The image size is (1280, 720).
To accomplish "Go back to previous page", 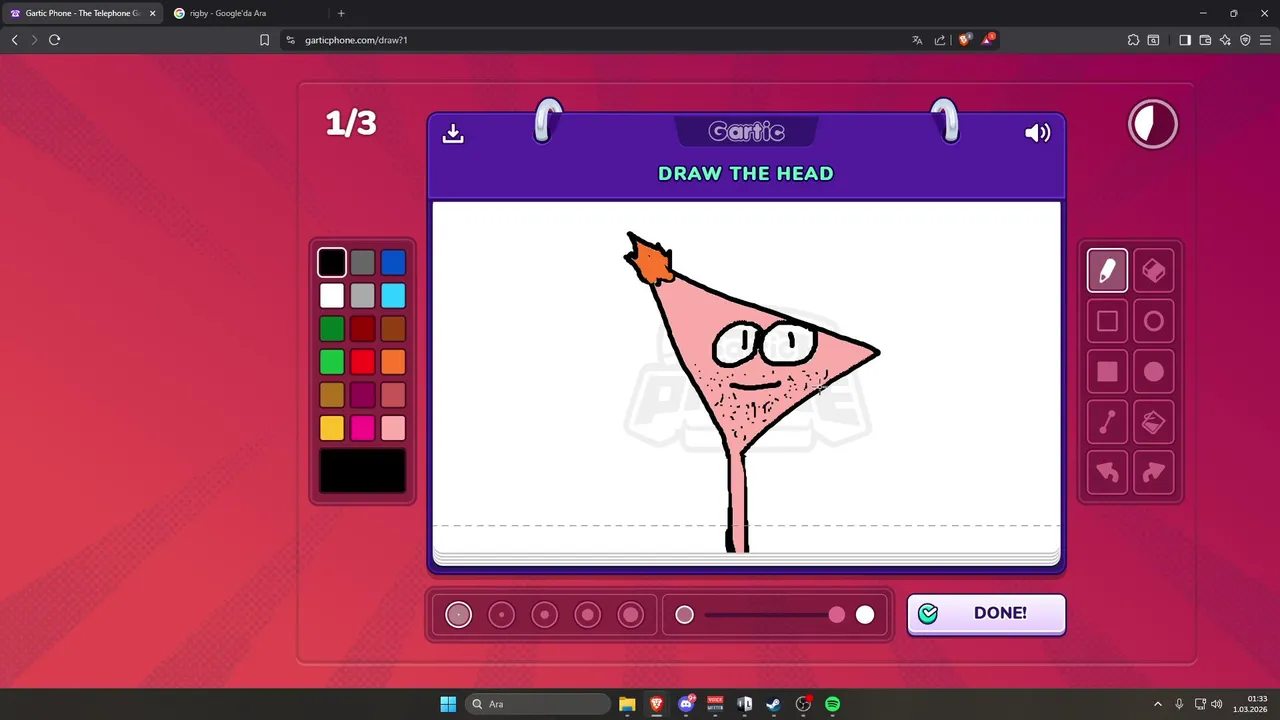I will click(14, 40).
